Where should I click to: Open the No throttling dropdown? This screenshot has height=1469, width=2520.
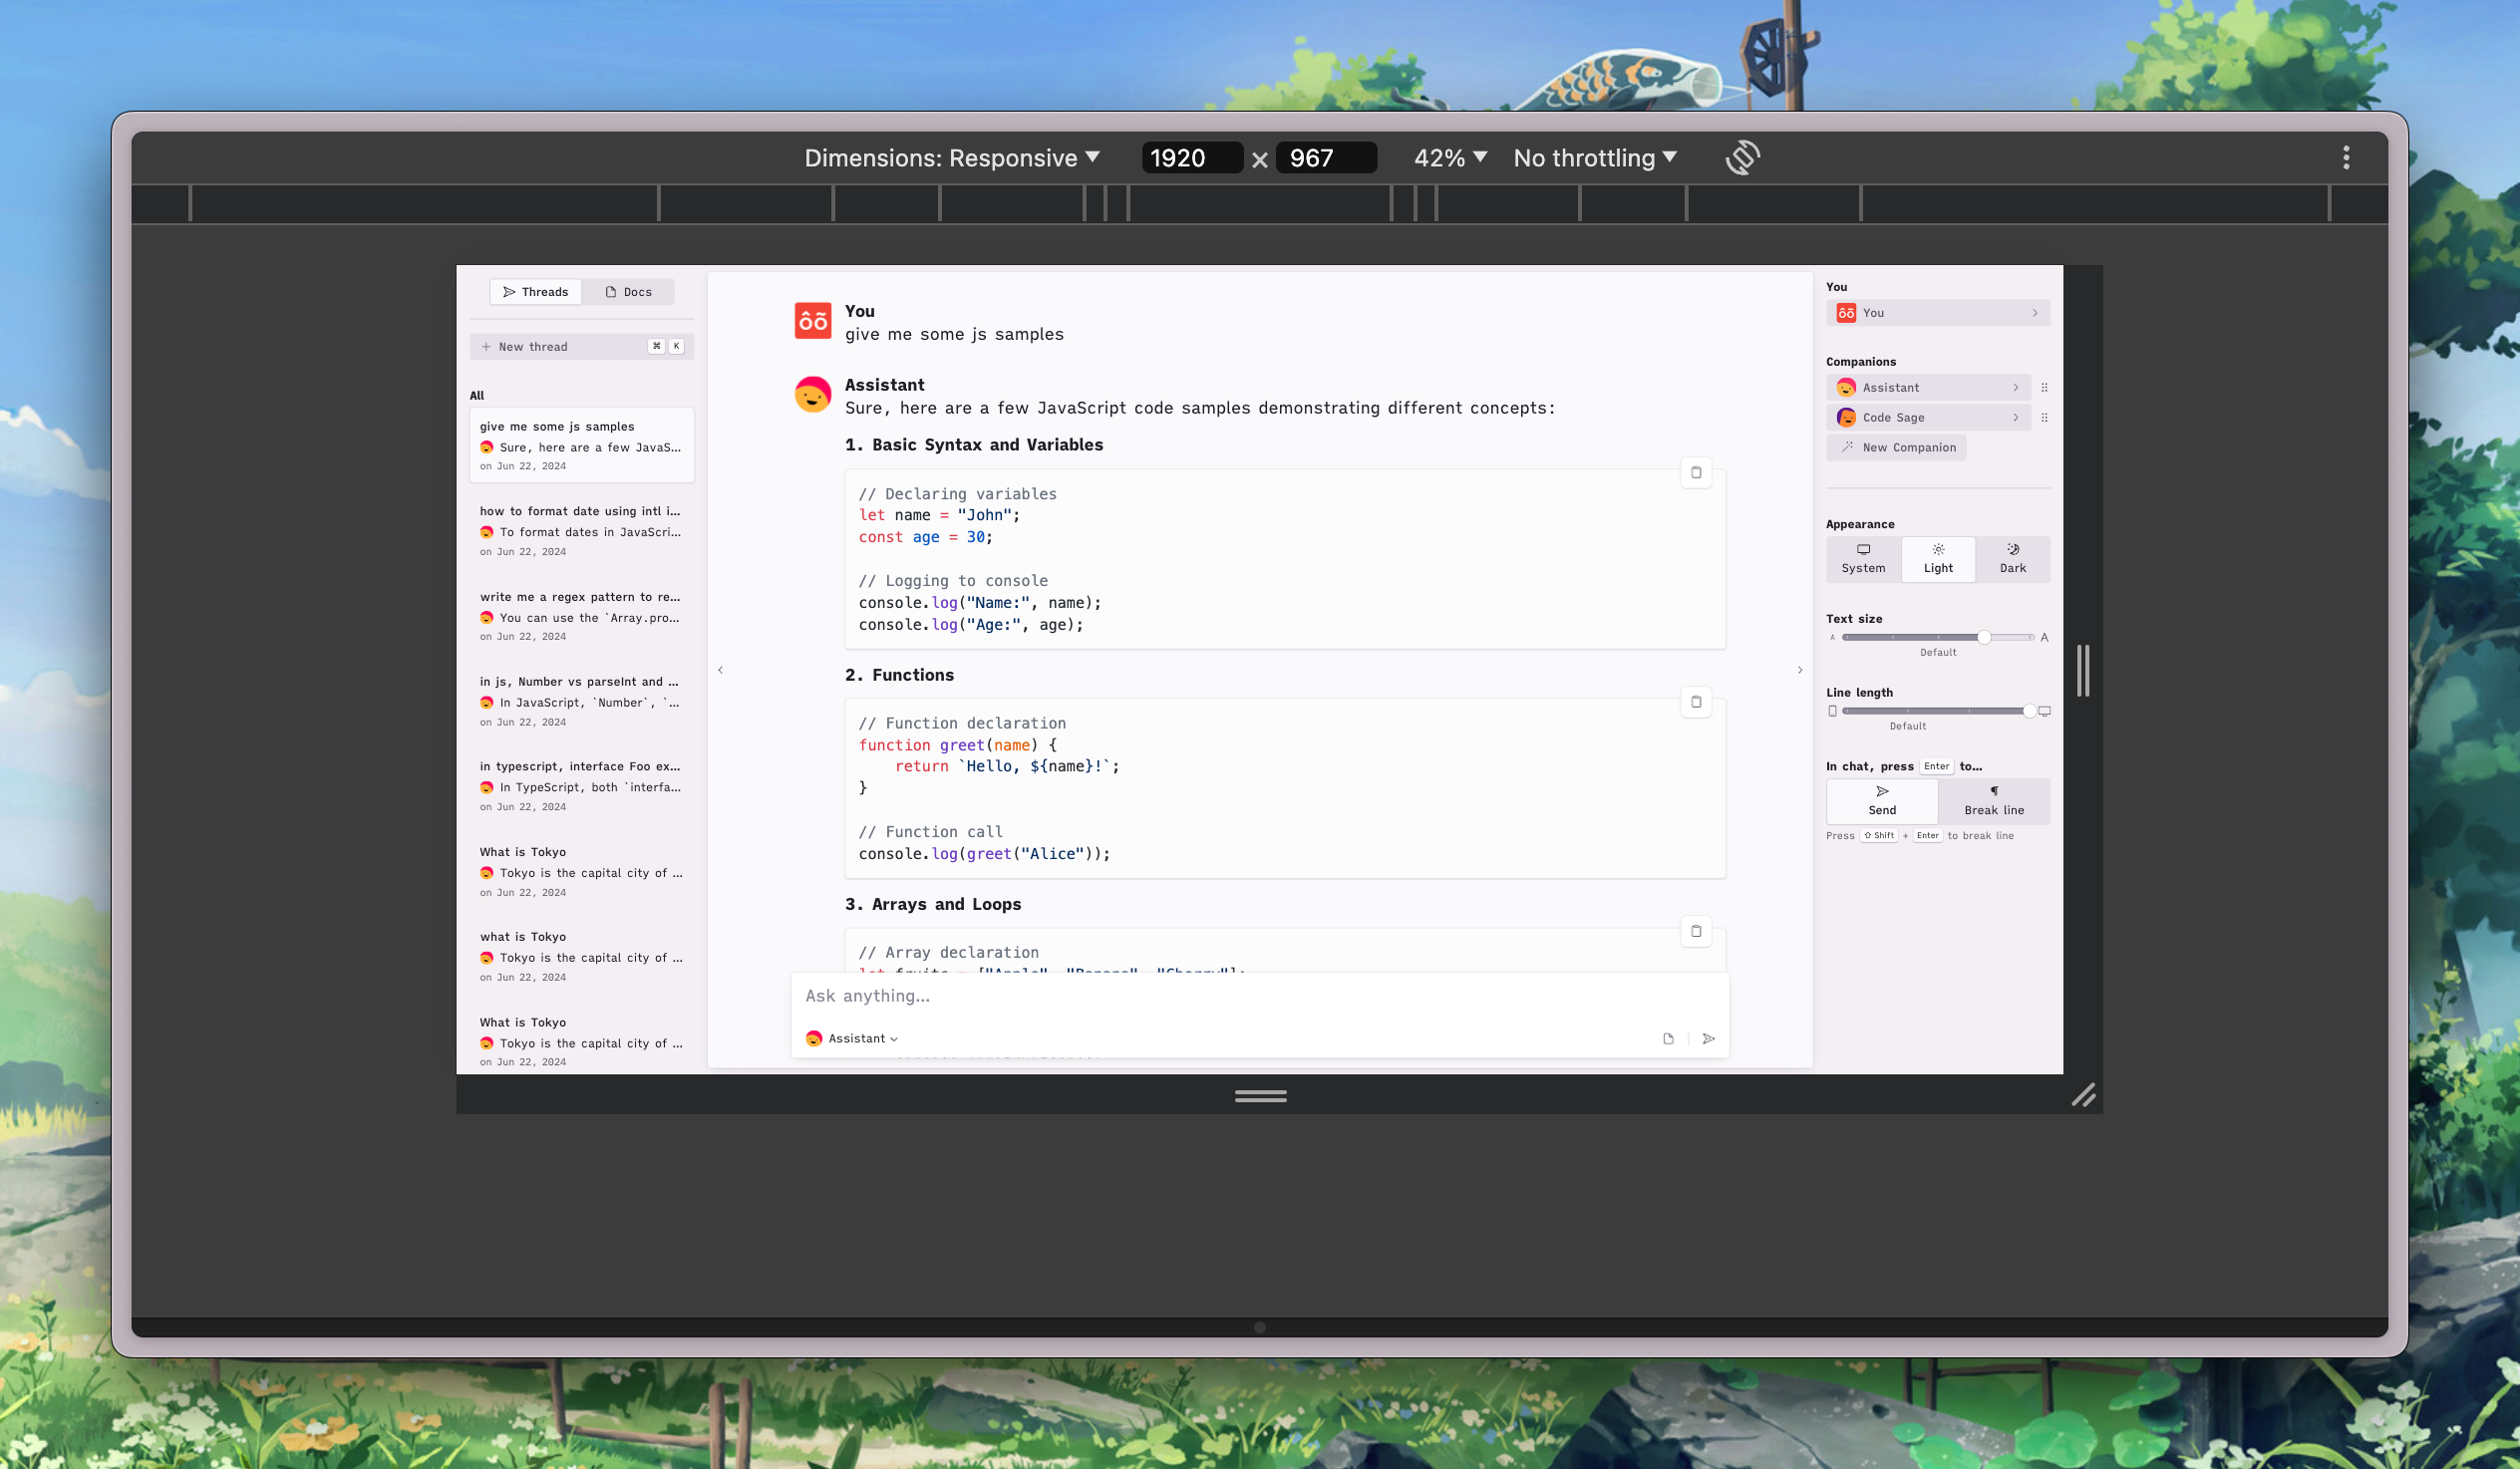1595,158
